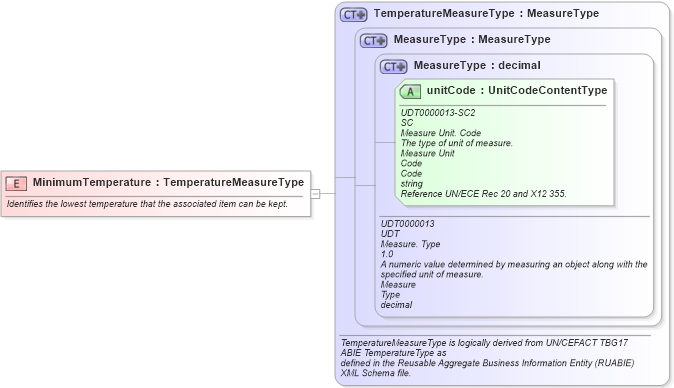Click the MinimumTemperature description 'Identifies the lowest temperature'
Screen dimensions: 674x388
pos(147,204)
